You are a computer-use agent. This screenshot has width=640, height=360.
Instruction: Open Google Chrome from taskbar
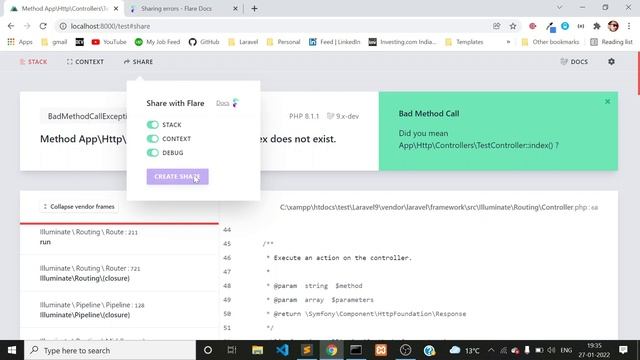331,350
